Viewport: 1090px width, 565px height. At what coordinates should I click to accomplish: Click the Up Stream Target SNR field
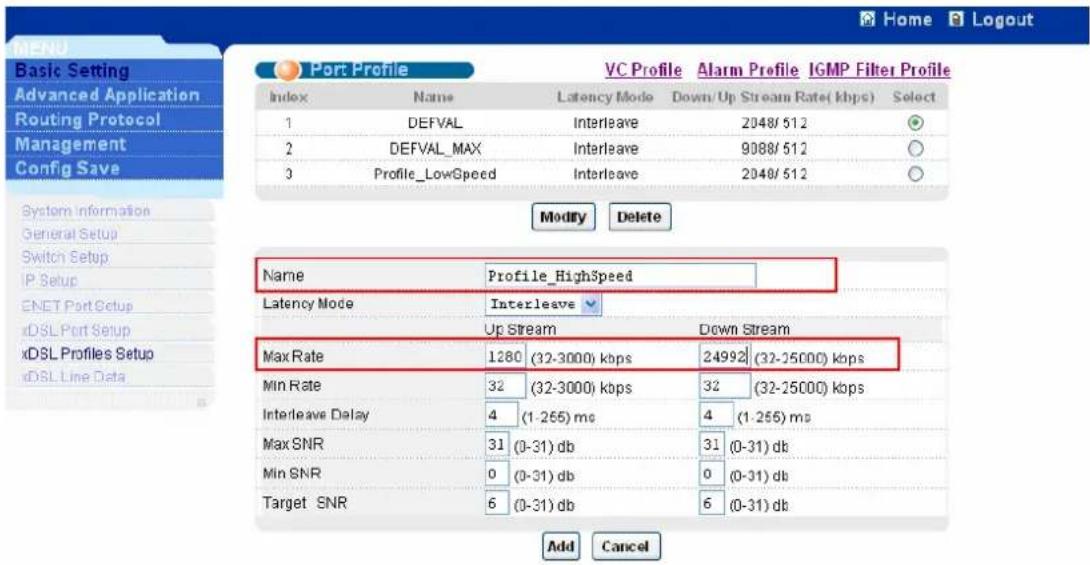pos(497,504)
